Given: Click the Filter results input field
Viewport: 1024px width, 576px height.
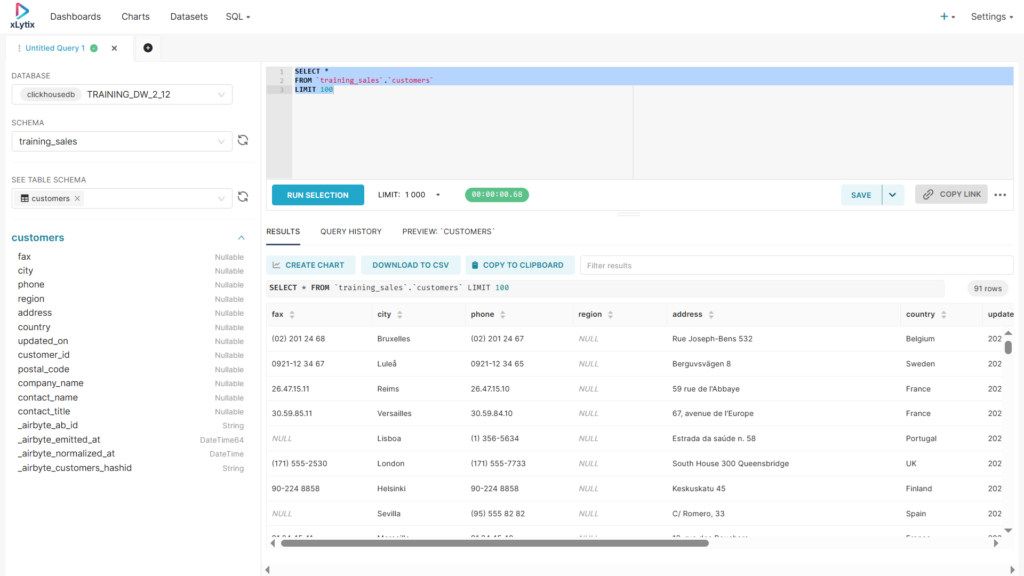Looking at the screenshot, I should (795, 265).
